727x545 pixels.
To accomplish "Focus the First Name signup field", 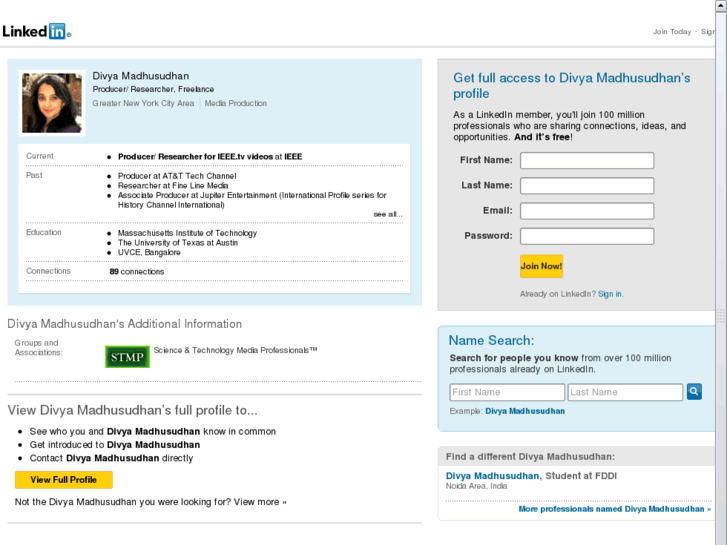I will coord(587,160).
